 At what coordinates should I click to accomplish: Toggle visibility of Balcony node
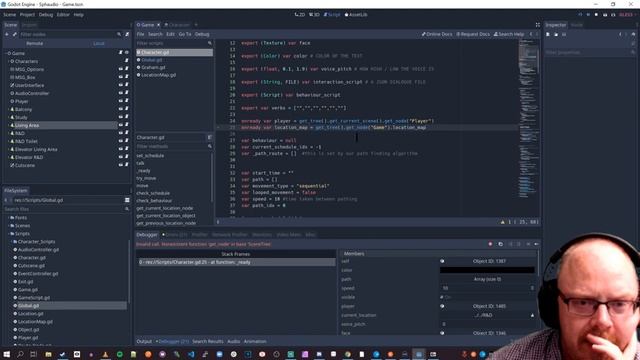pos(120,109)
